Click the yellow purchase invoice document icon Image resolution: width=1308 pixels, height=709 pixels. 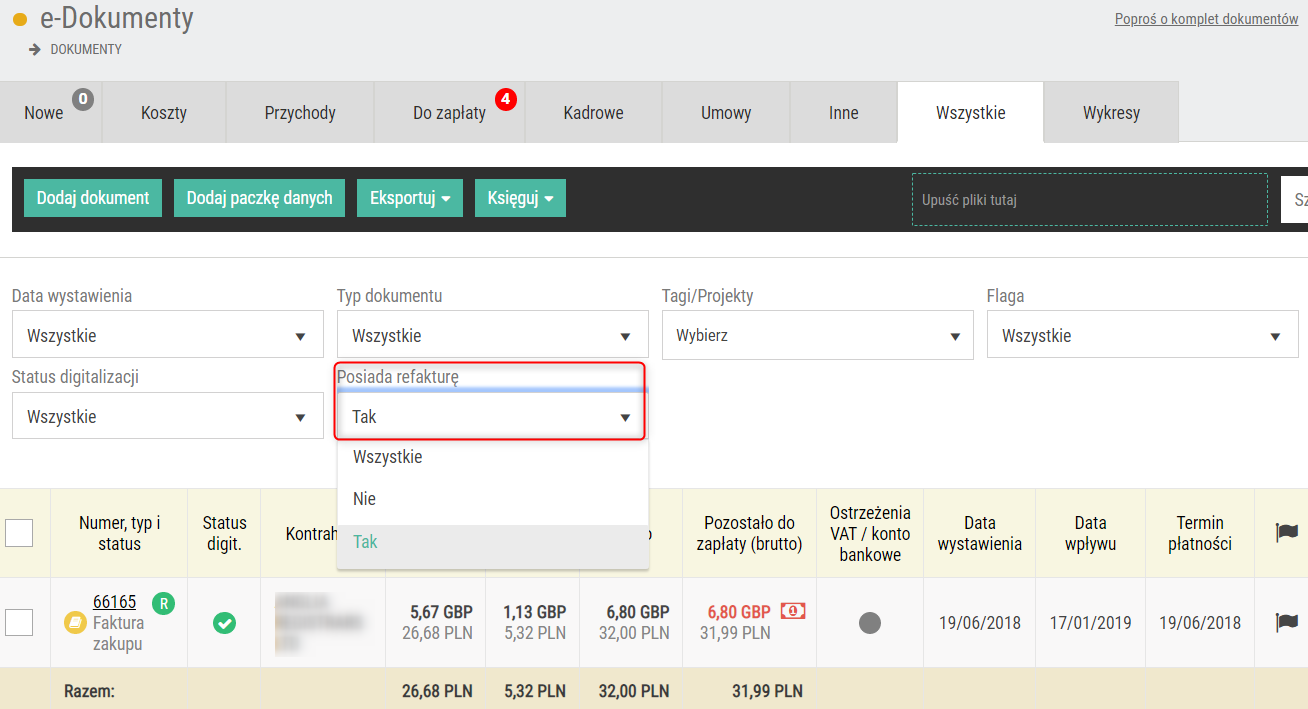(x=75, y=623)
